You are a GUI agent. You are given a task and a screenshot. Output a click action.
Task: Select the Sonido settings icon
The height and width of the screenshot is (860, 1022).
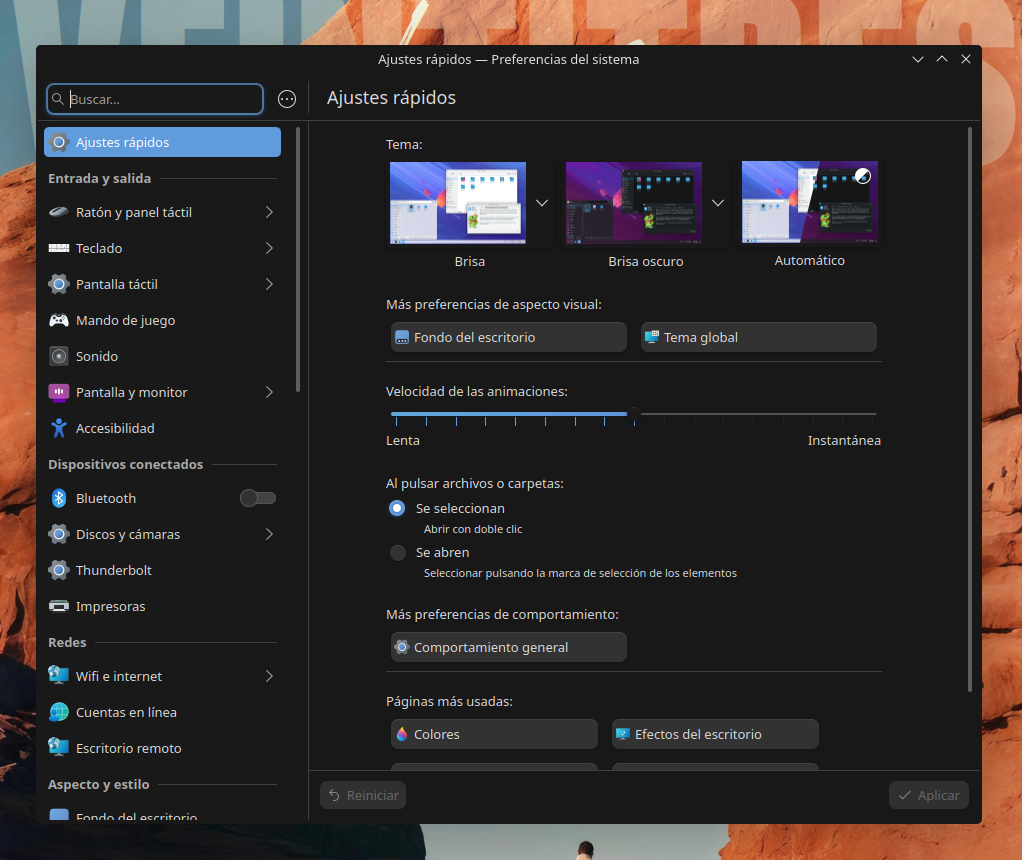(61, 356)
